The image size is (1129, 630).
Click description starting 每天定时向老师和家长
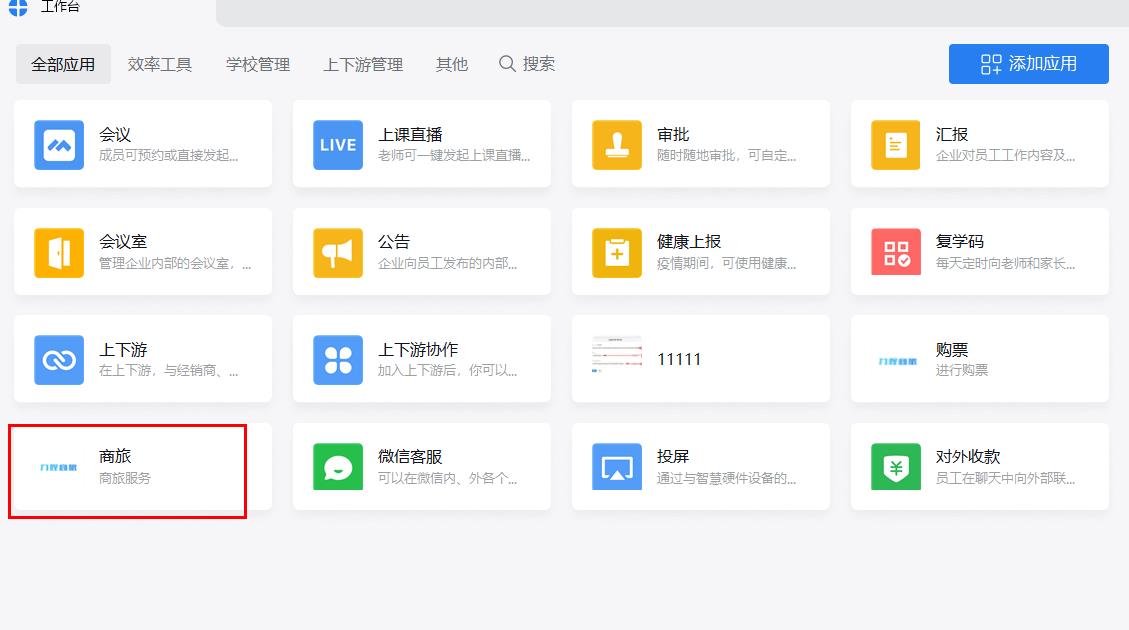(x=1005, y=264)
